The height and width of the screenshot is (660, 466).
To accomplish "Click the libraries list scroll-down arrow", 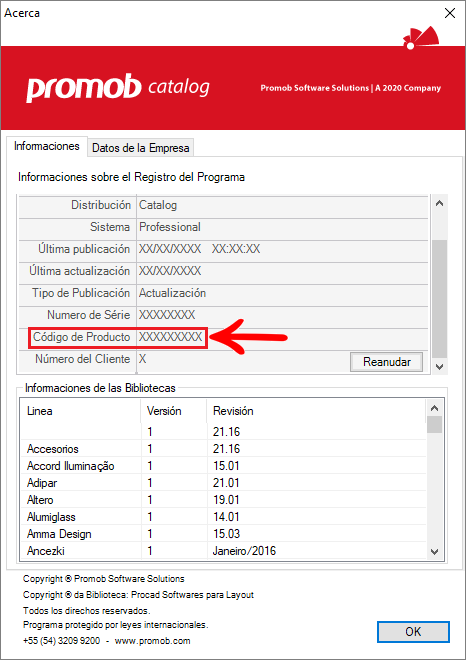I will coord(435,551).
